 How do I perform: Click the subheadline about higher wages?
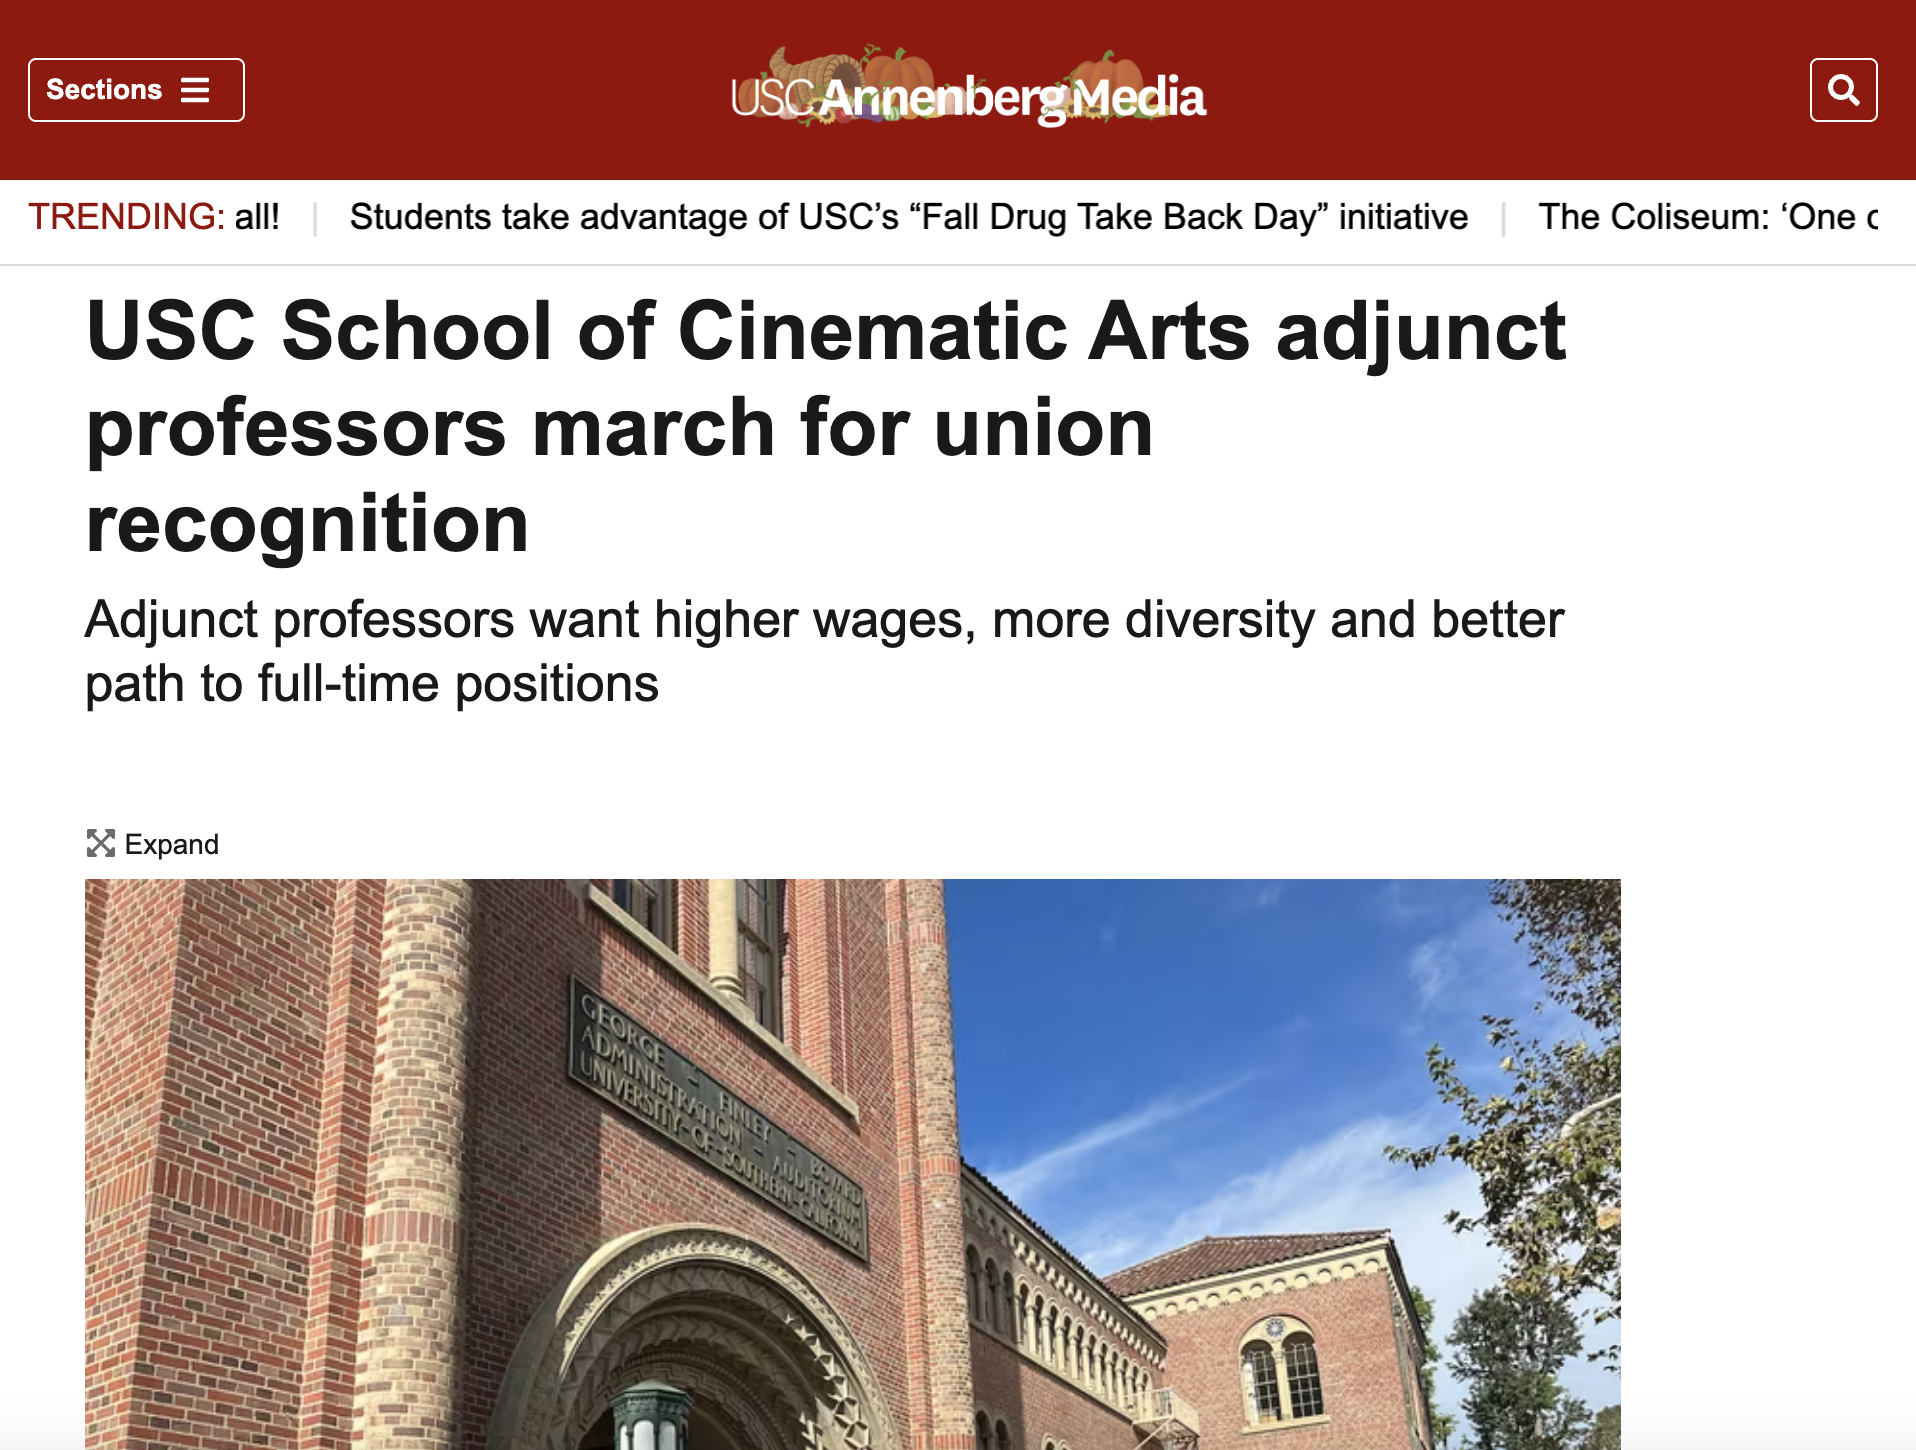point(824,651)
